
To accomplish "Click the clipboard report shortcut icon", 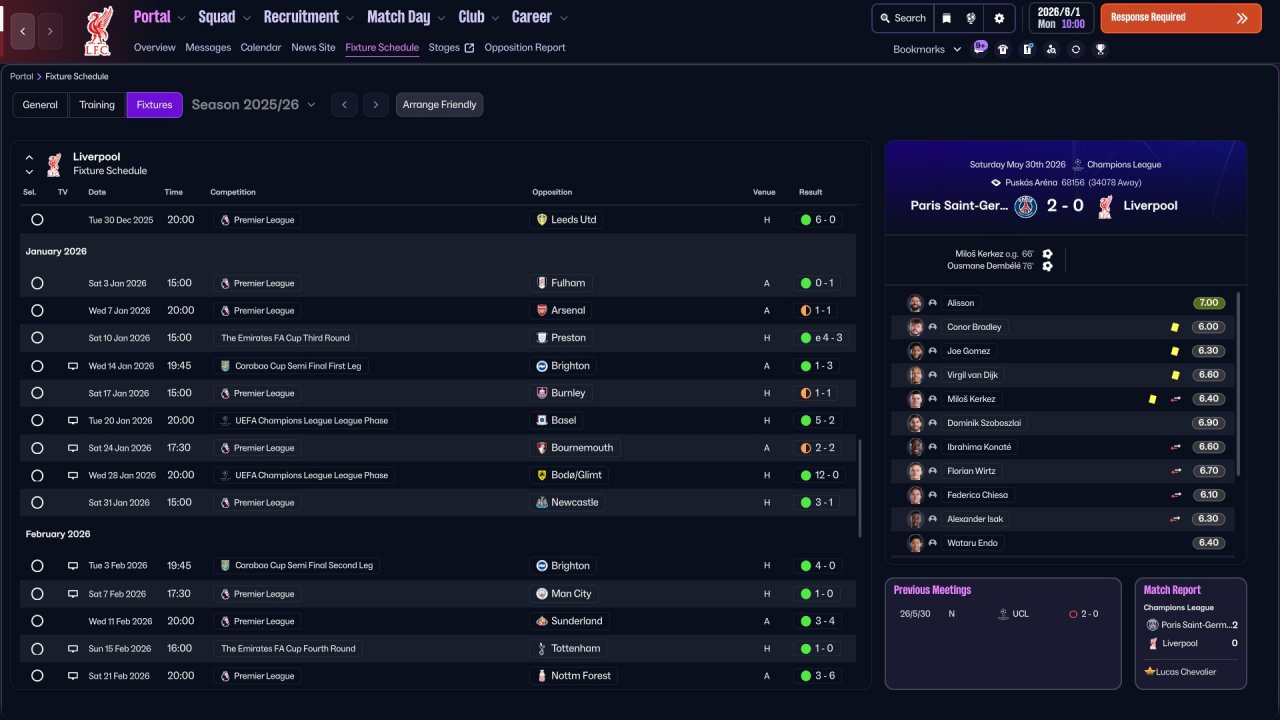I will [x=1027, y=49].
